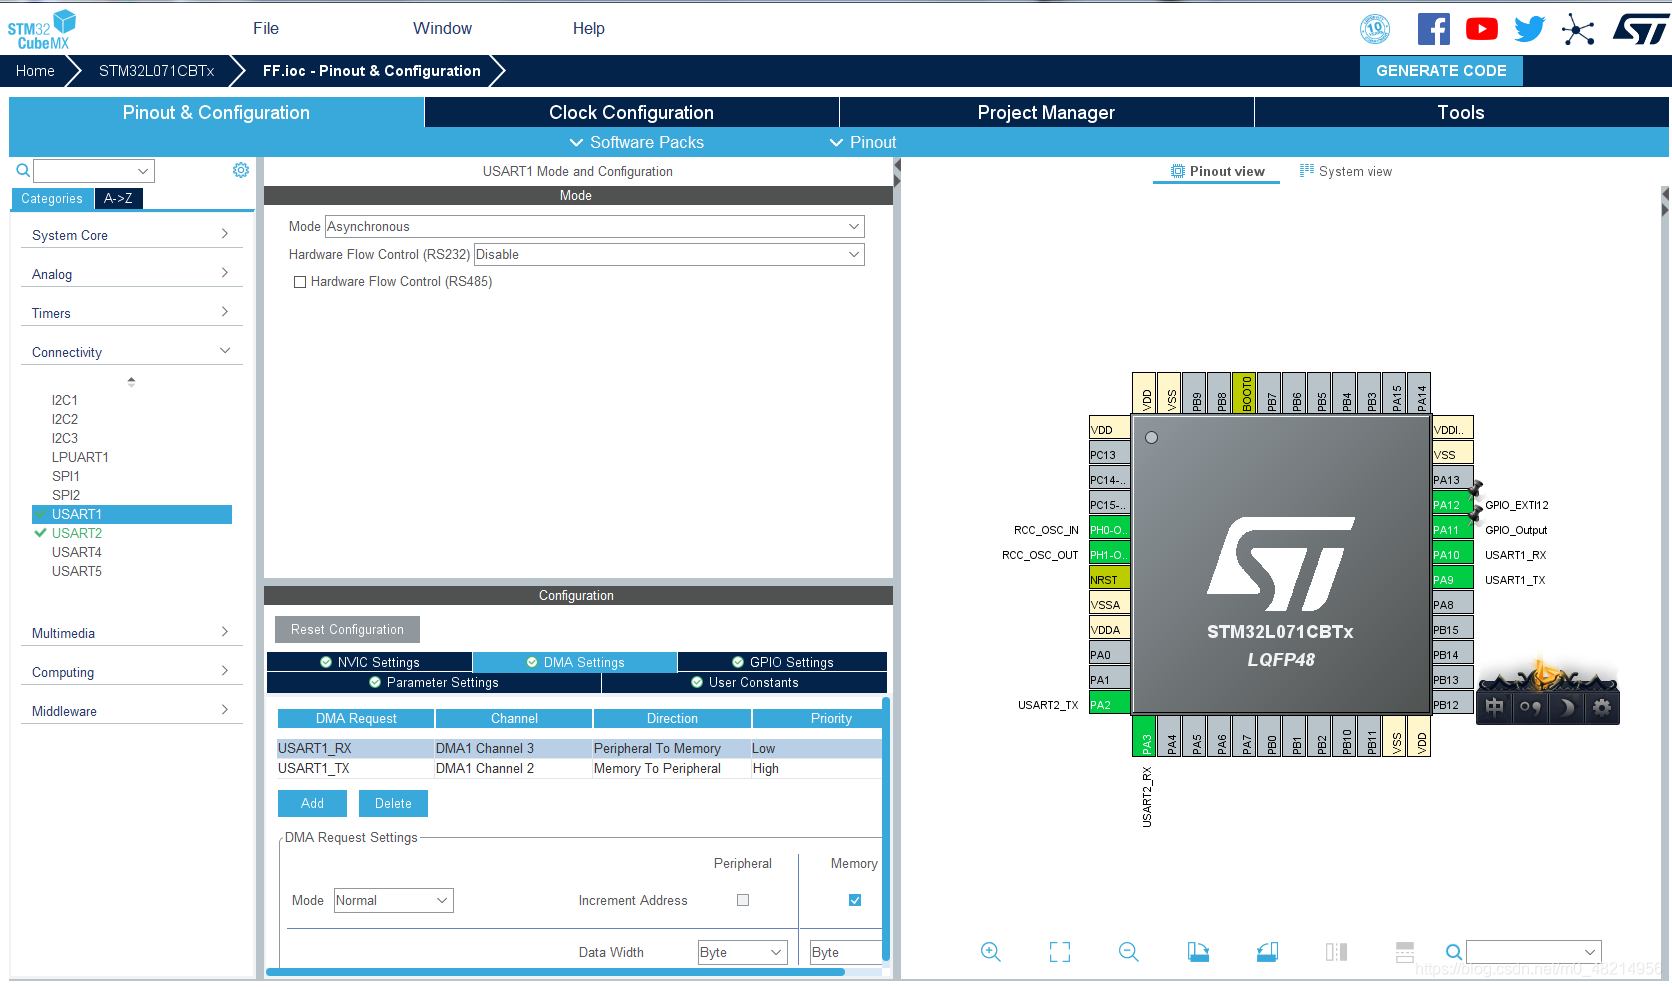Screen dimensions: 1672x987
Task: Open the Memory Data Width Byte dropdown
Action: point(846,953)
